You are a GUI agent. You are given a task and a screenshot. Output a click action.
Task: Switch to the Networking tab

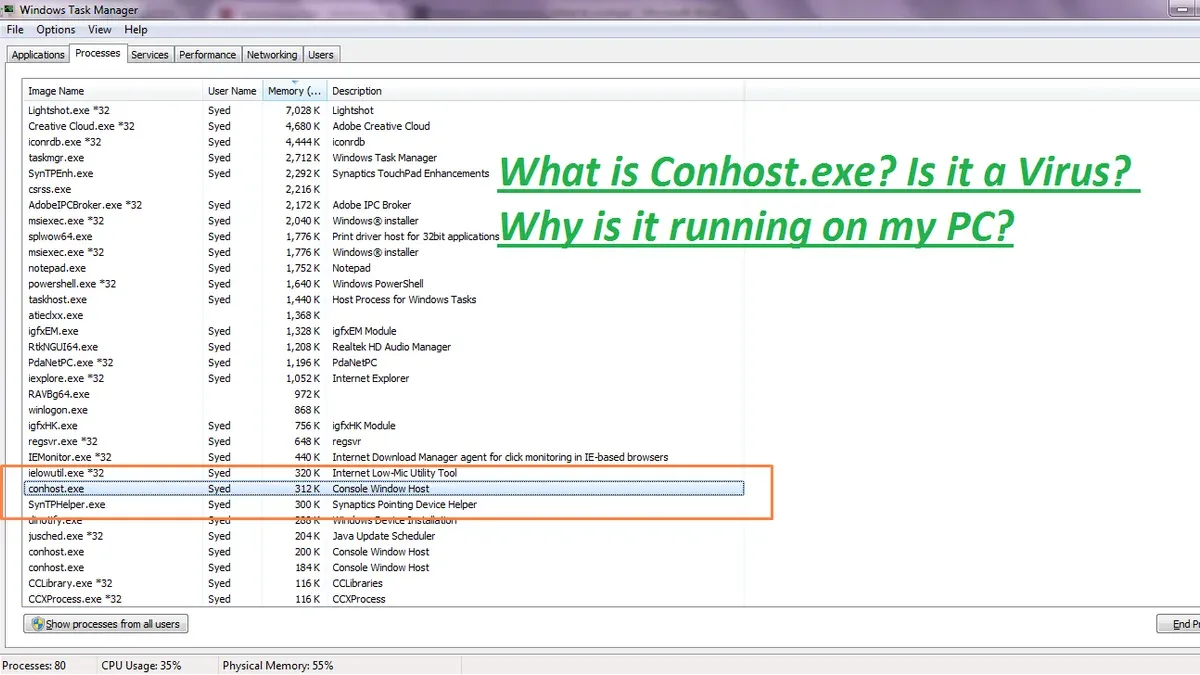[x=272, y=55]
